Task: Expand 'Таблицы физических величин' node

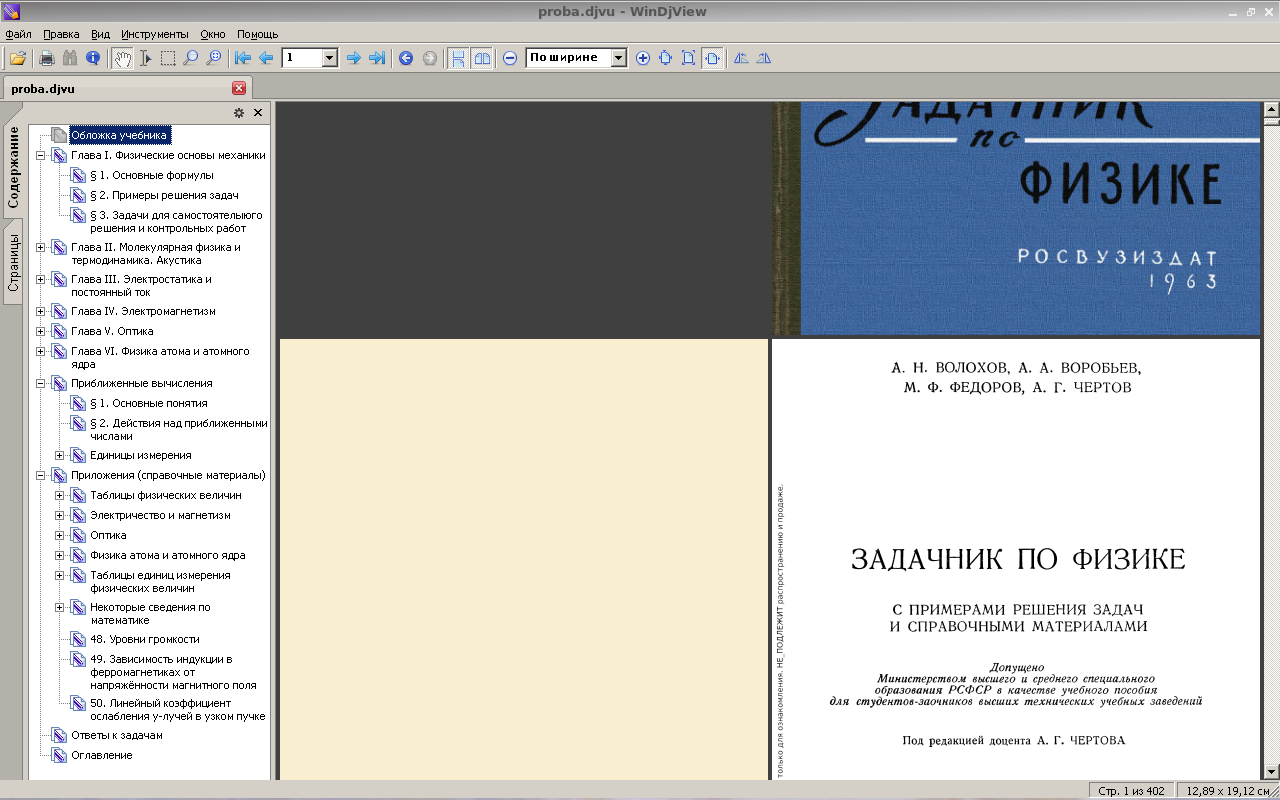Action: click(x=60, y=495)
